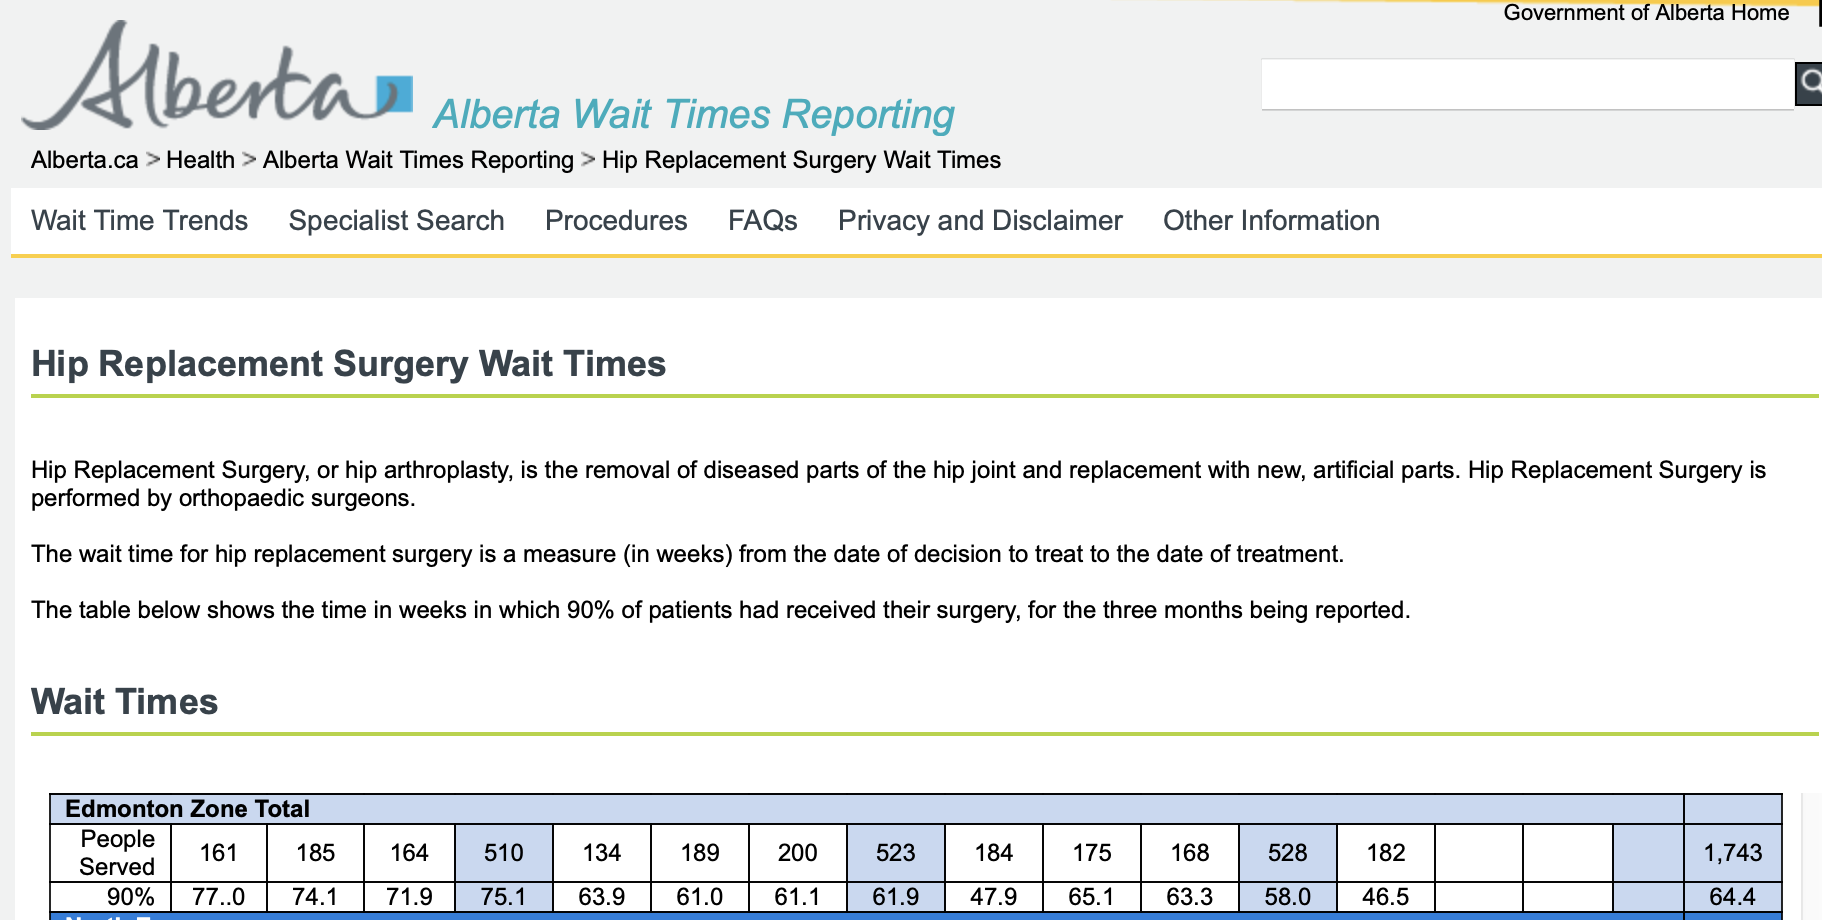Screen dimensions: 1822x920
Task: Select the 90% total cell 64.4
Action: pyautogui.click(x=1733, y=897)
